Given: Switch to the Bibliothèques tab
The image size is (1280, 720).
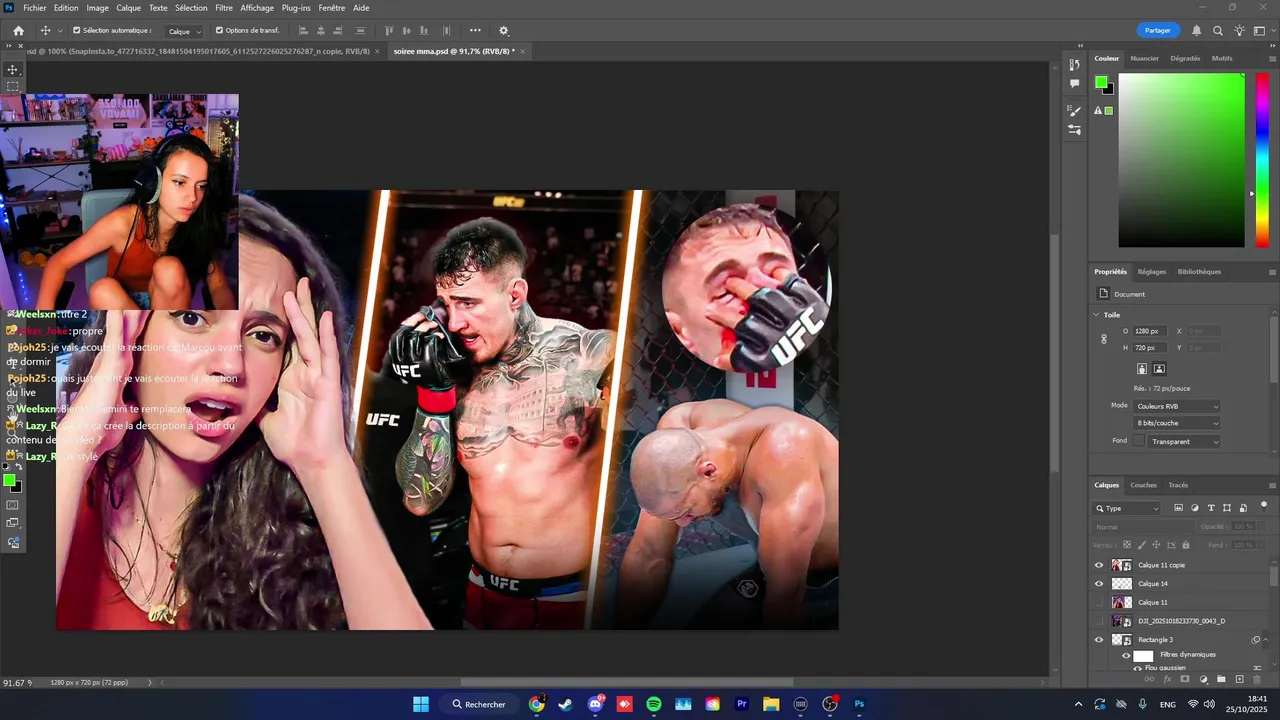Looking at the screenshot, I should [1199, 272].
